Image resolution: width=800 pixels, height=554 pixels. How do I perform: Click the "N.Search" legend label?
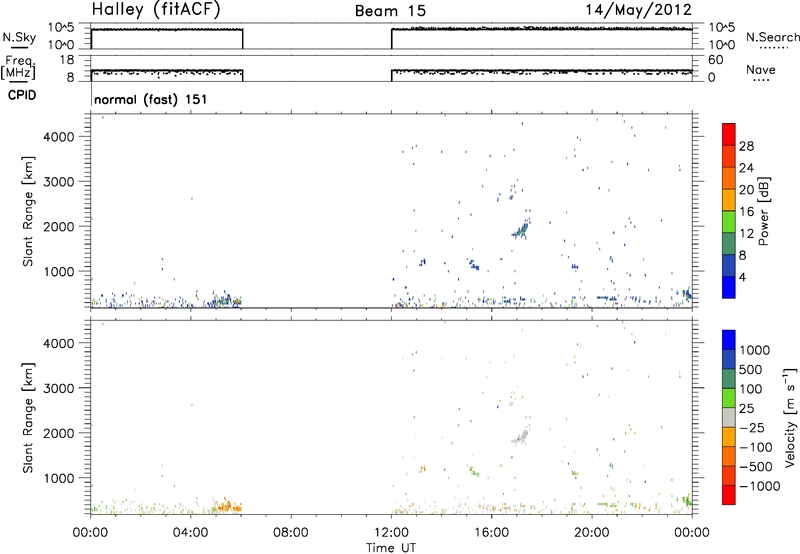[x=772, y=37]
